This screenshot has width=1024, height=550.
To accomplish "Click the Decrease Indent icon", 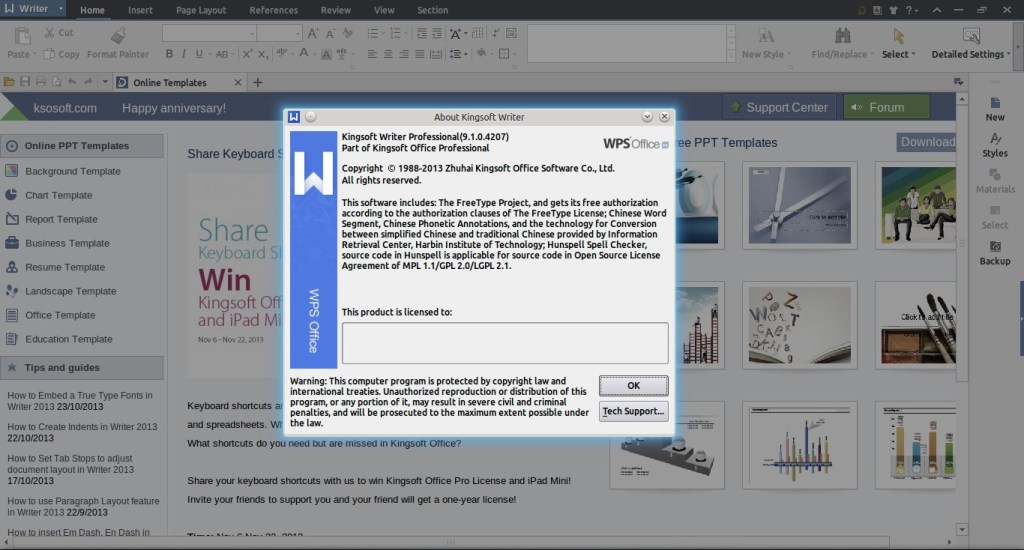I will click(421, 33).
